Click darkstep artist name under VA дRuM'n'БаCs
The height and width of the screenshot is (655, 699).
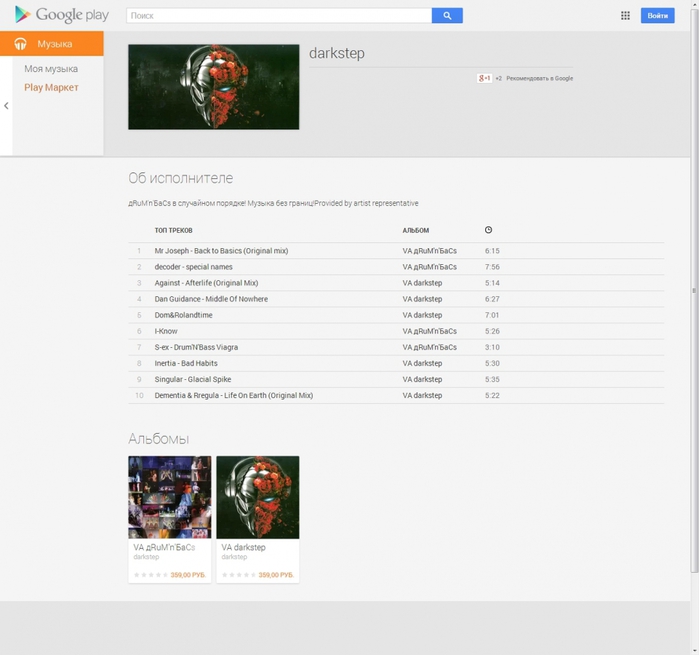[146, 557]
